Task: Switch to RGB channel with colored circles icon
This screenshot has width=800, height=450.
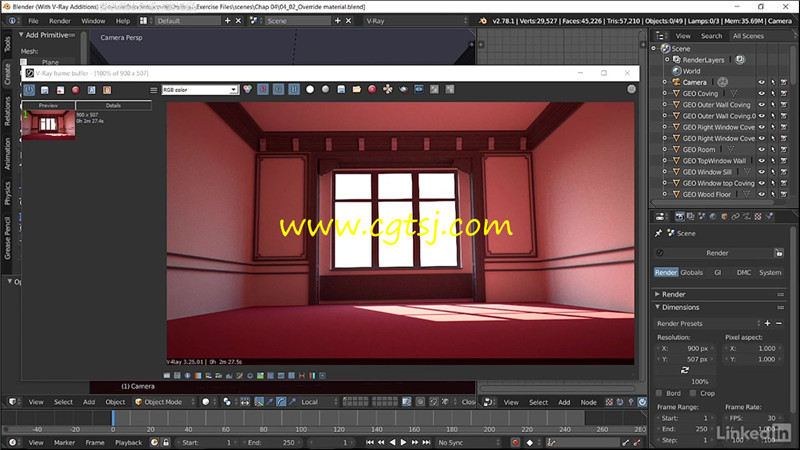Action: pos(247,89)
